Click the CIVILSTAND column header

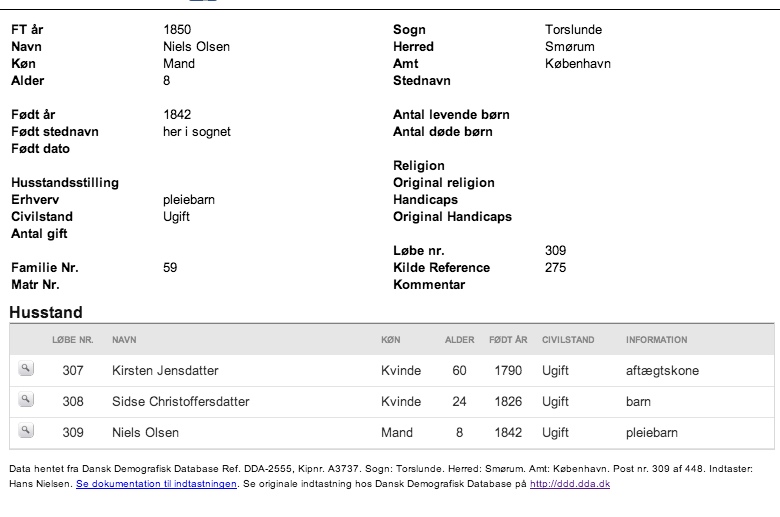568,340
